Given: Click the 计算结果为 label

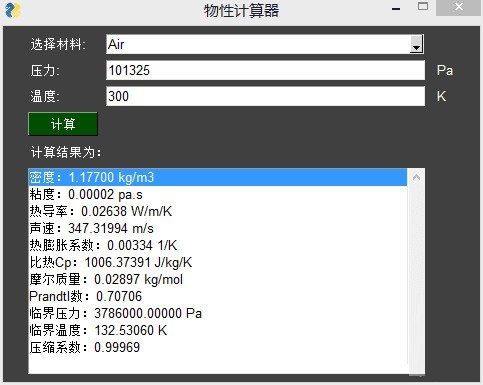Looking at the screenshot, I should 66,152.
